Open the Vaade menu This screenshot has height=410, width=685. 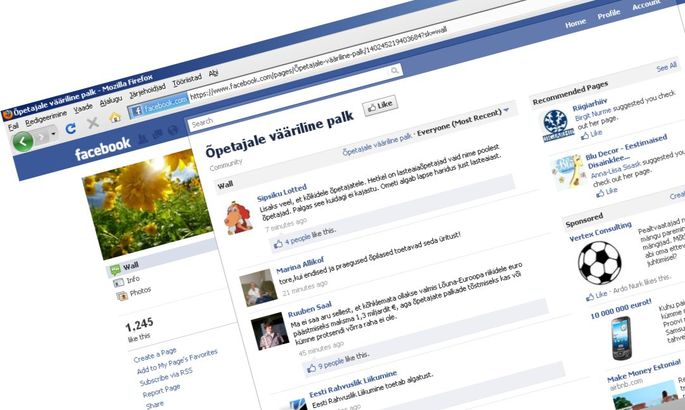(83, 107)
